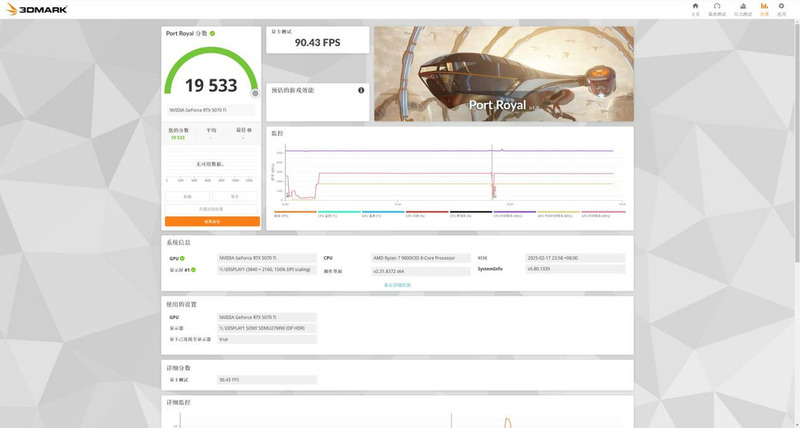Toggle the orange FPS legend swatch
This screenshot has width=800, height=428.
pos(295,212)
